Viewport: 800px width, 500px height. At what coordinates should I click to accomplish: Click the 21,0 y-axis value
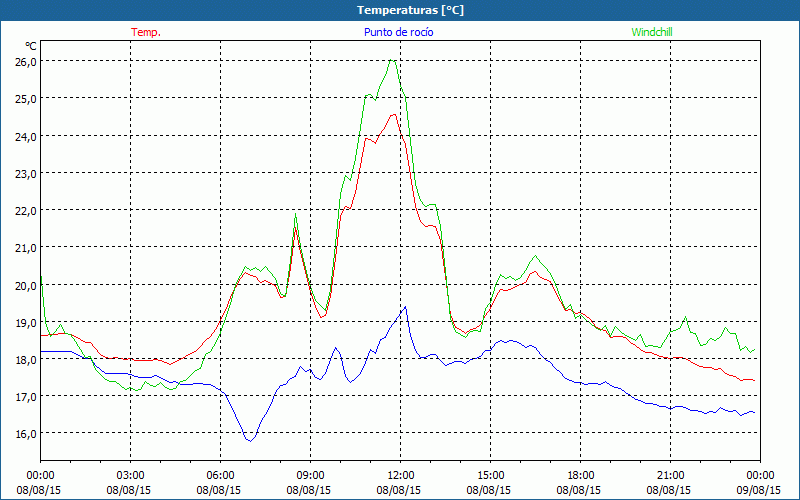(25, 247)
